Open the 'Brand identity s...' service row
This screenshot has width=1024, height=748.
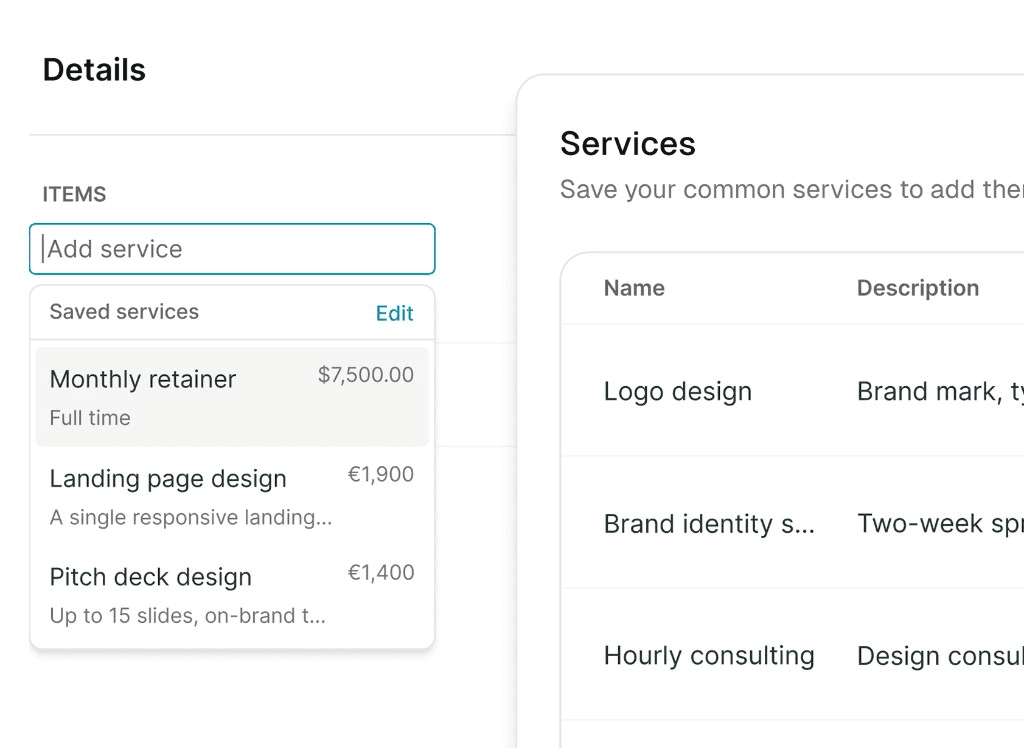(x=792, y=523)
